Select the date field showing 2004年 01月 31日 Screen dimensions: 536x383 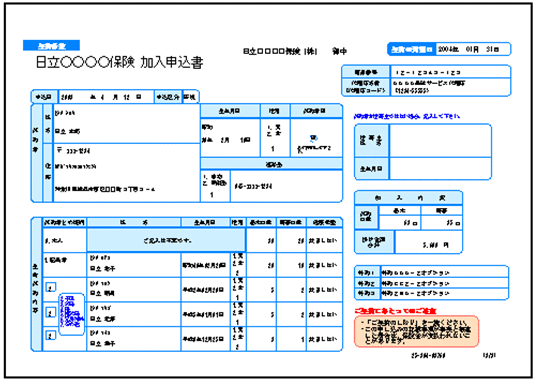(473, 49)
